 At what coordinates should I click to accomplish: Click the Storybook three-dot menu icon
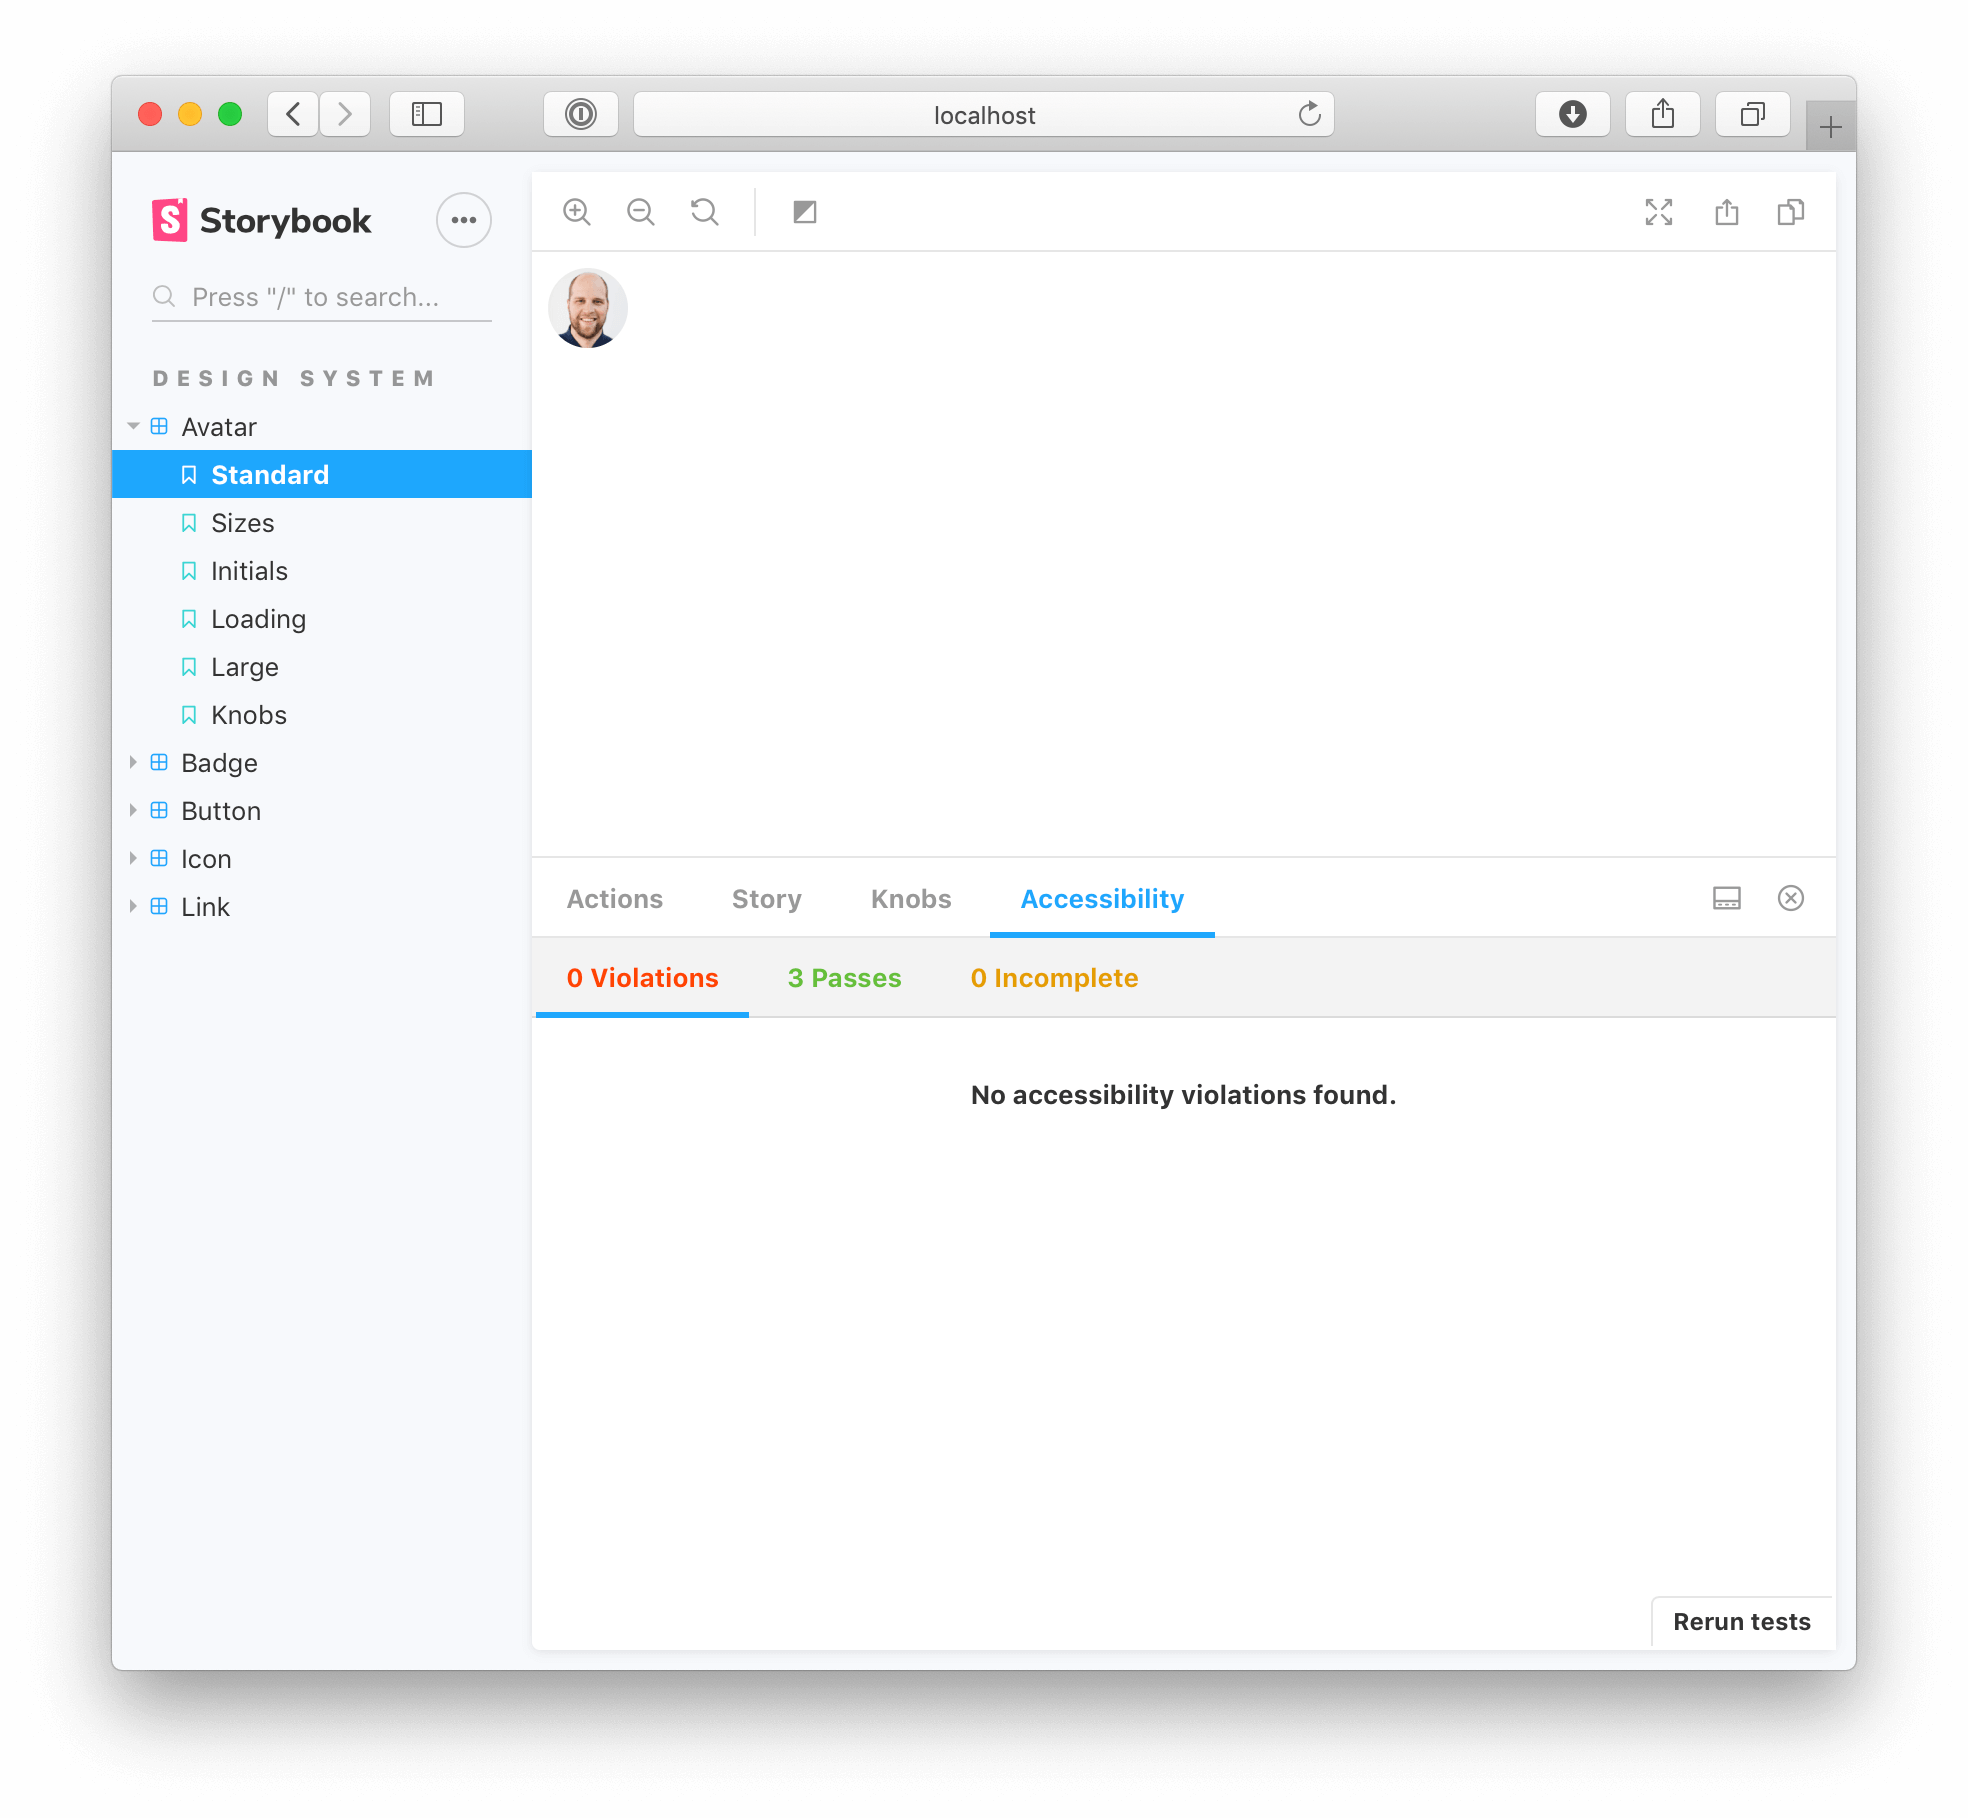463,218
